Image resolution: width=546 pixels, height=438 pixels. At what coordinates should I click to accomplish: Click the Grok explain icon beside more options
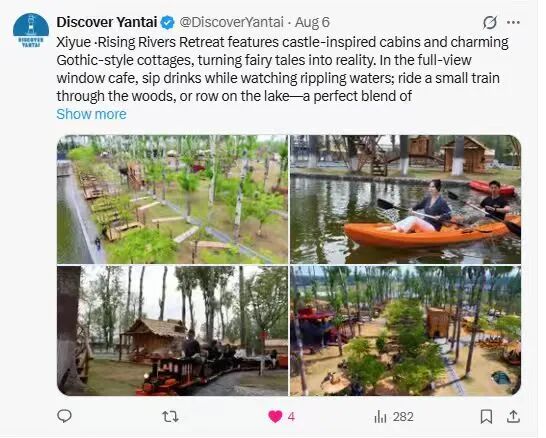click(x=490, y=23)
